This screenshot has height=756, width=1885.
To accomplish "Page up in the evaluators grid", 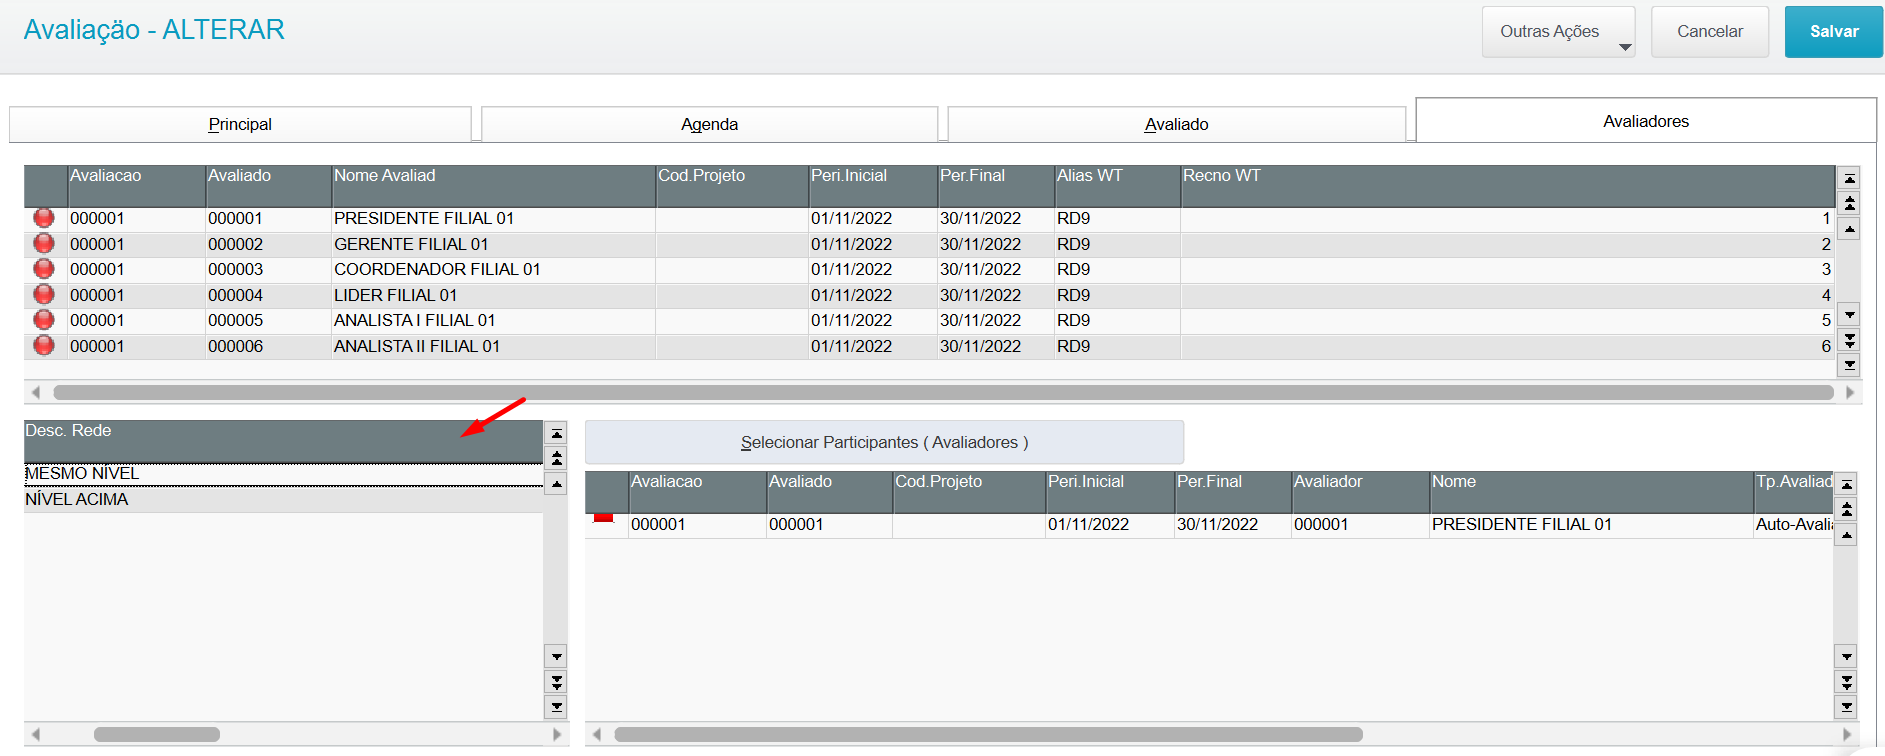I will 1847,510.
